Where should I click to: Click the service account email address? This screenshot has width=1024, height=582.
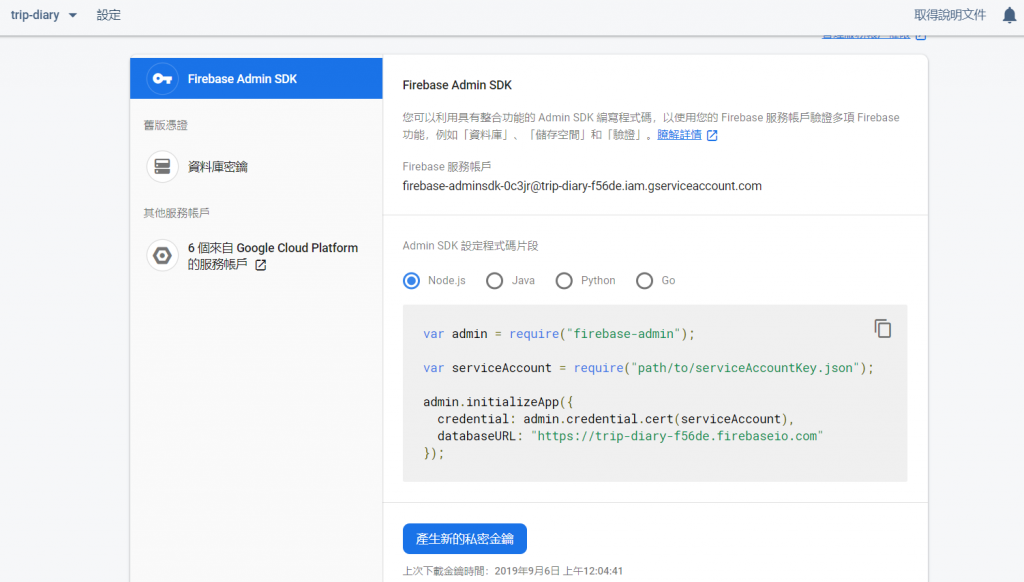(x=582, y=186)
